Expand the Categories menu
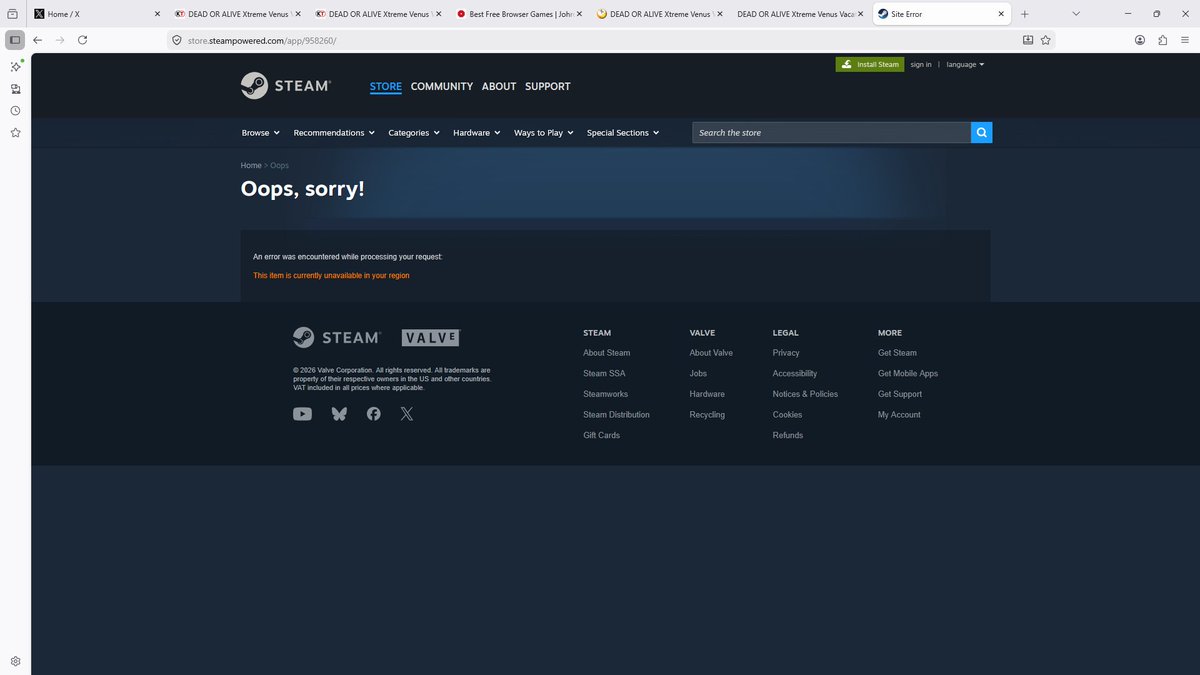 (x=414, y=132)
